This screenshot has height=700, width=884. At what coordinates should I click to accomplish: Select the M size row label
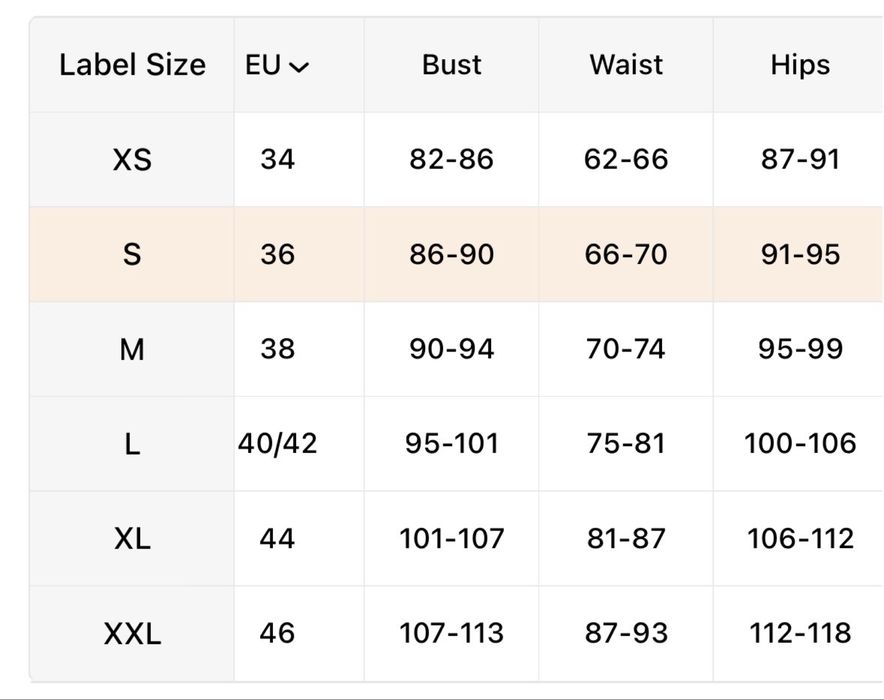tap(132, 350)
